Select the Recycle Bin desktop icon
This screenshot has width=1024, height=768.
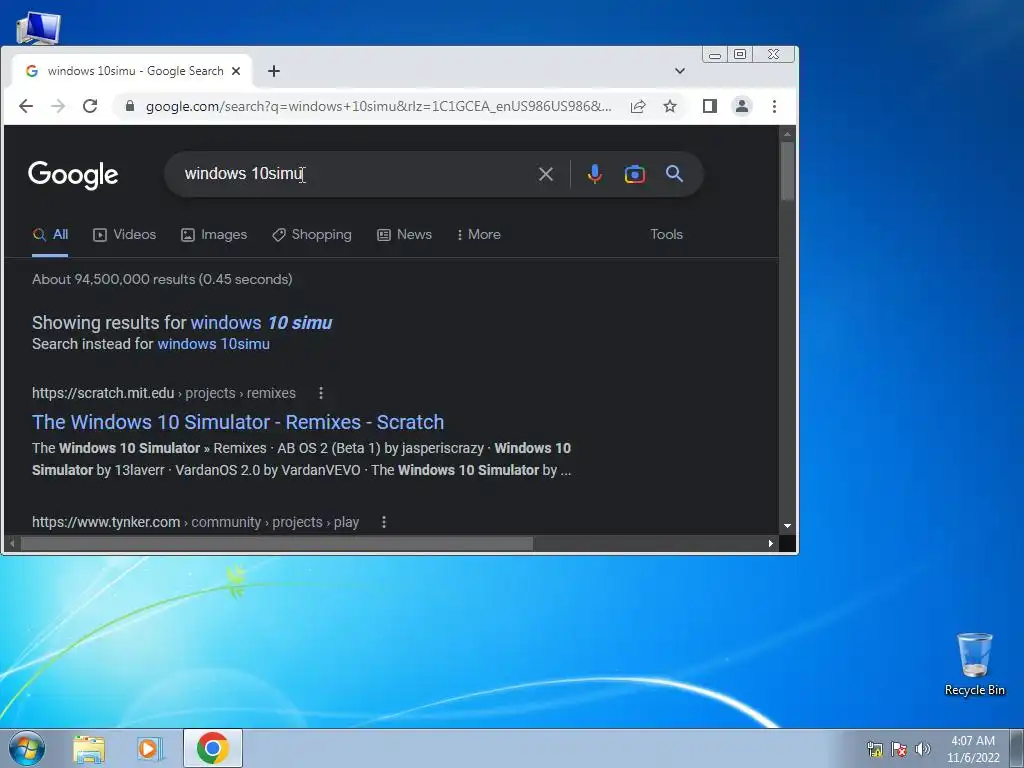pos(974,664)
